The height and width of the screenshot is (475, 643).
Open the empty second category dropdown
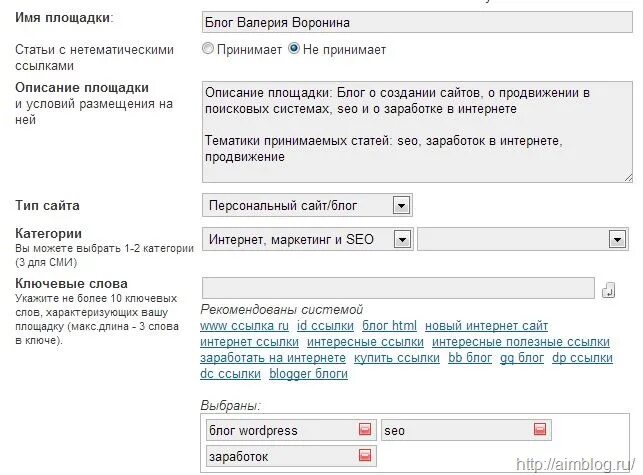coord(523,239)
